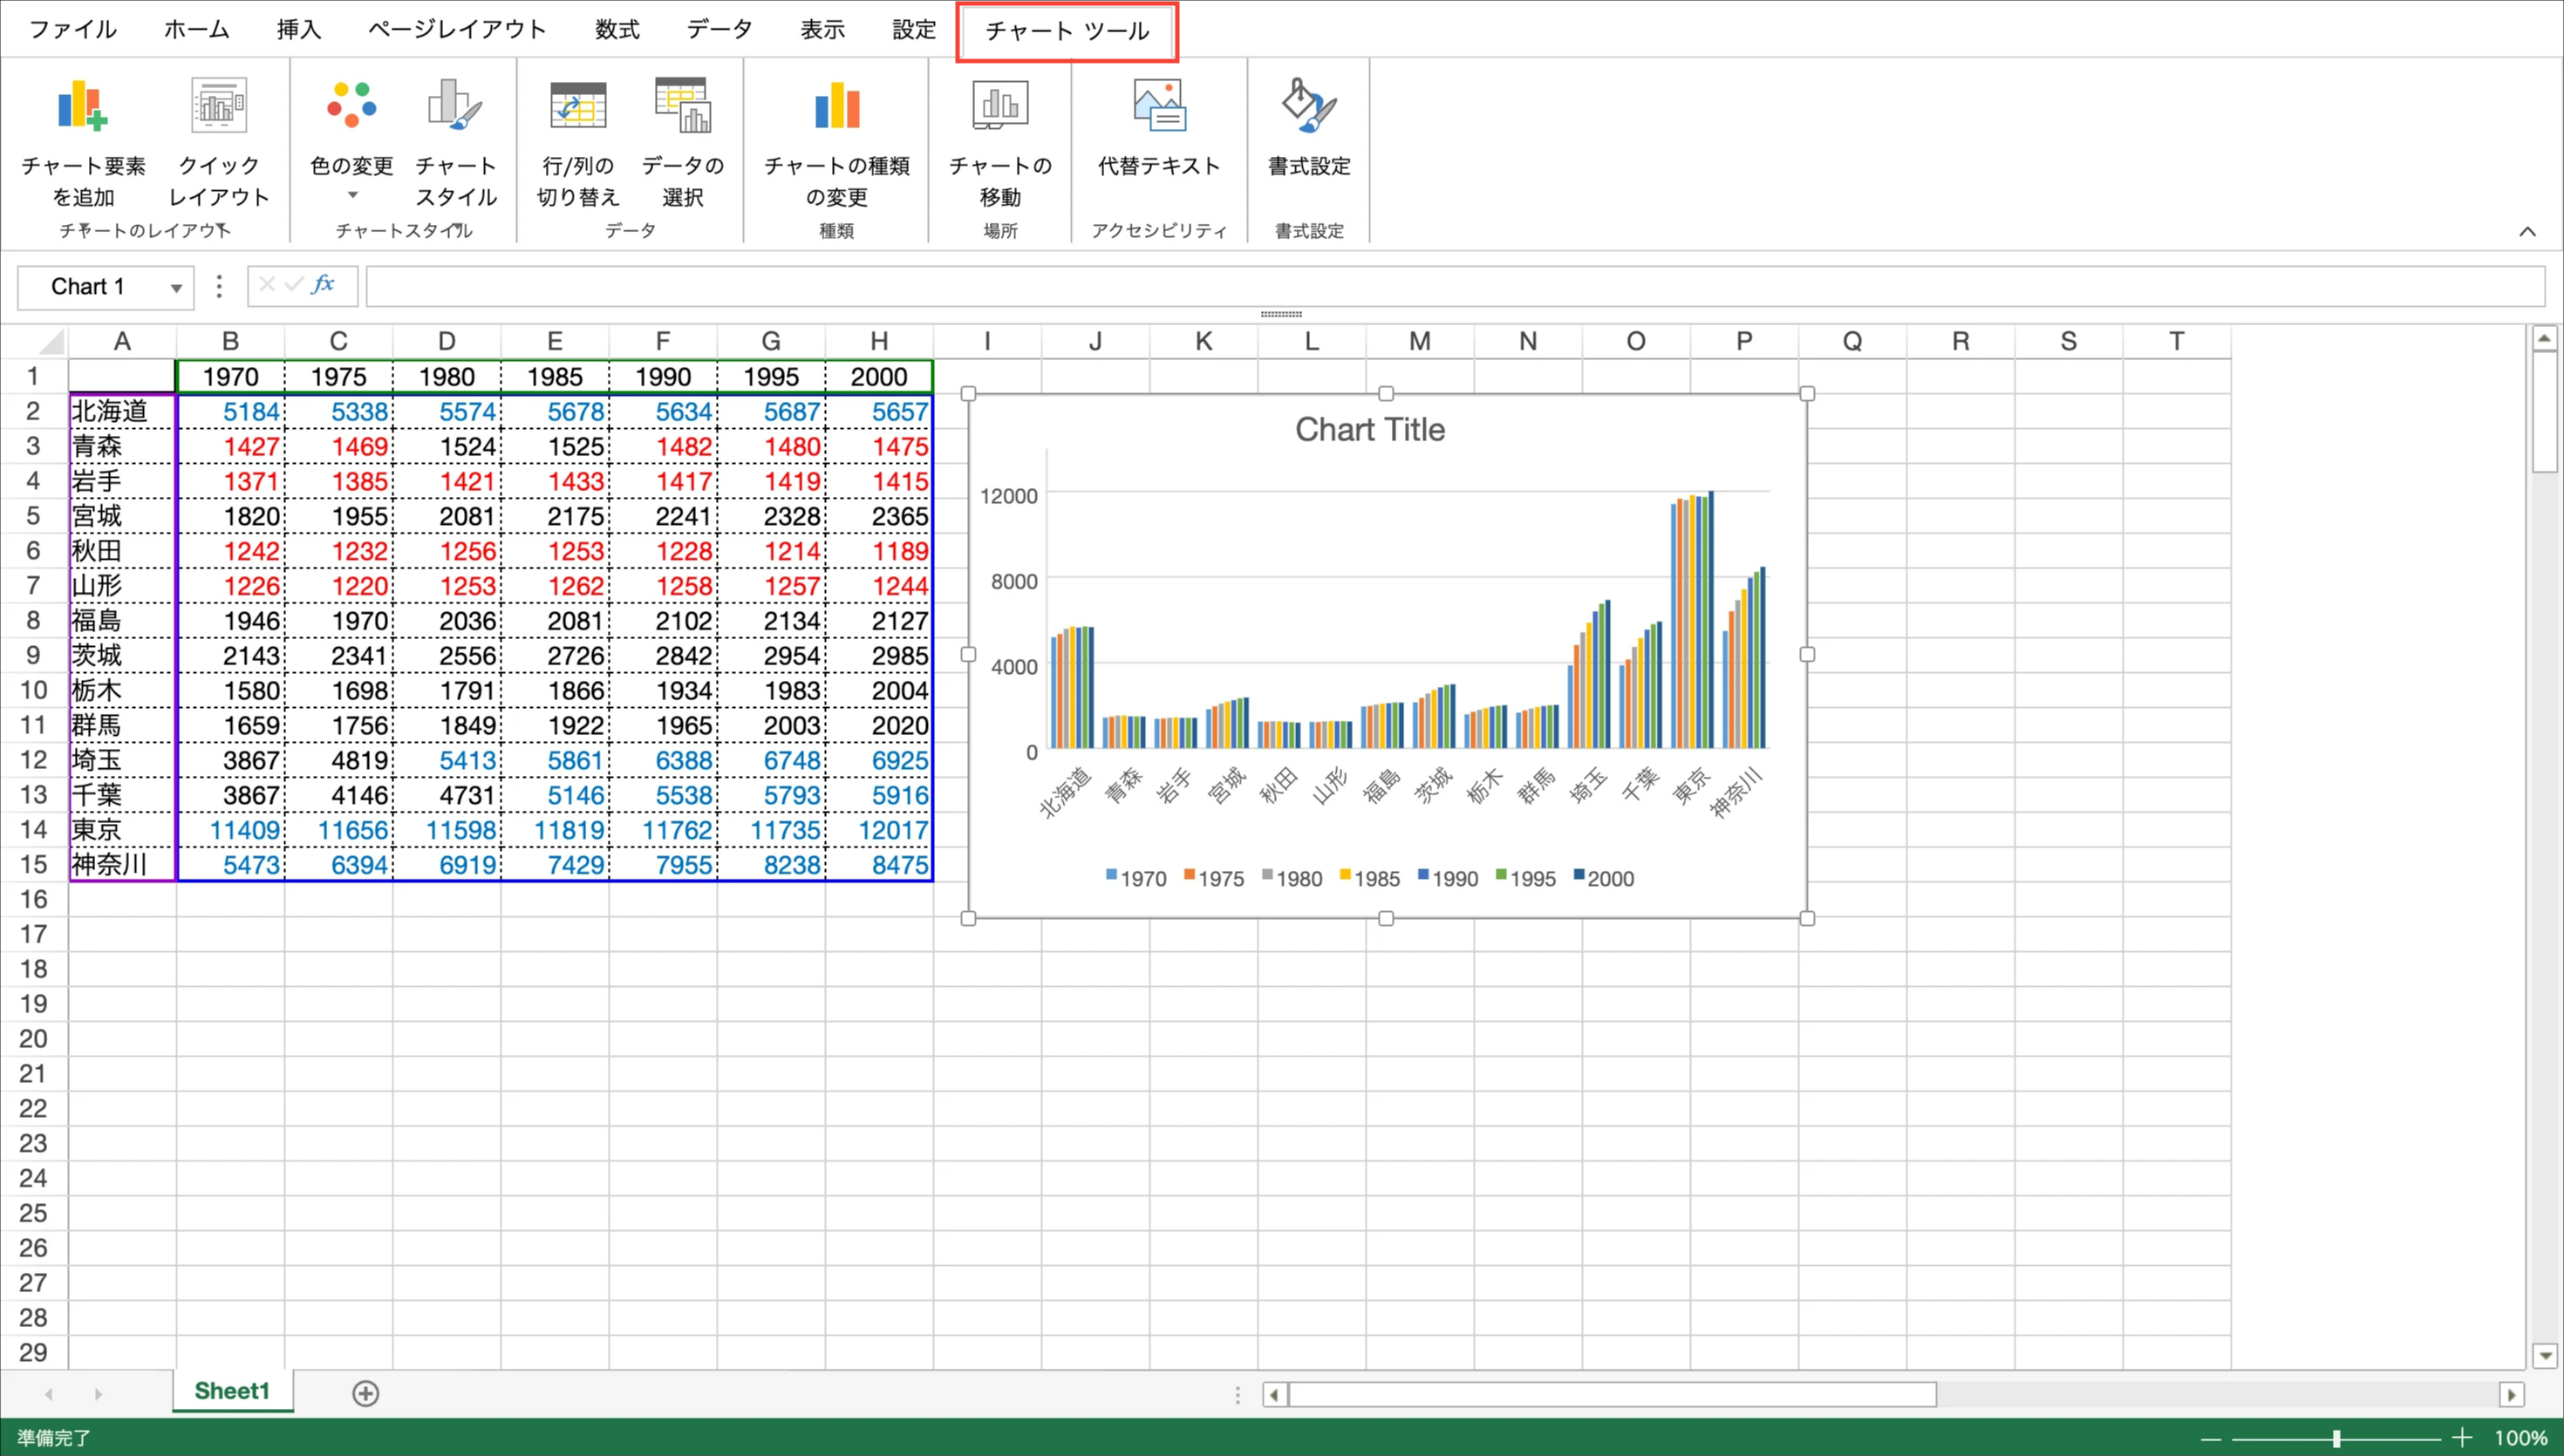Open the Select Data icon
This screenshot has width=2564, height=1456.
click(x=682, y=107)
